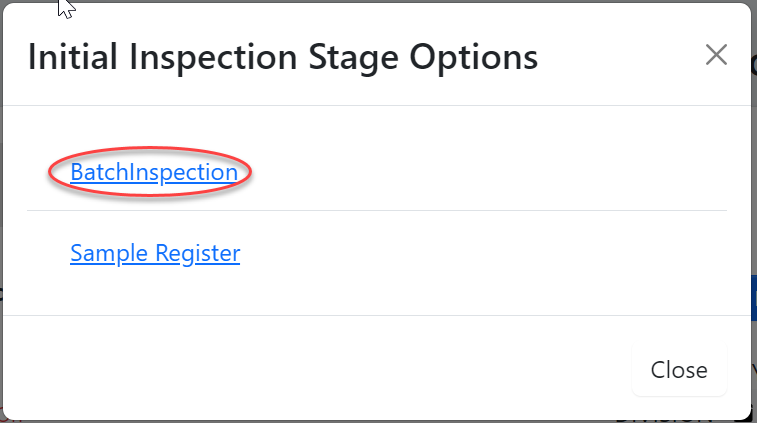Start batch inspection from the options list
Image resolution: width=757 pixels, height=423 pixels.
[154, 172]
